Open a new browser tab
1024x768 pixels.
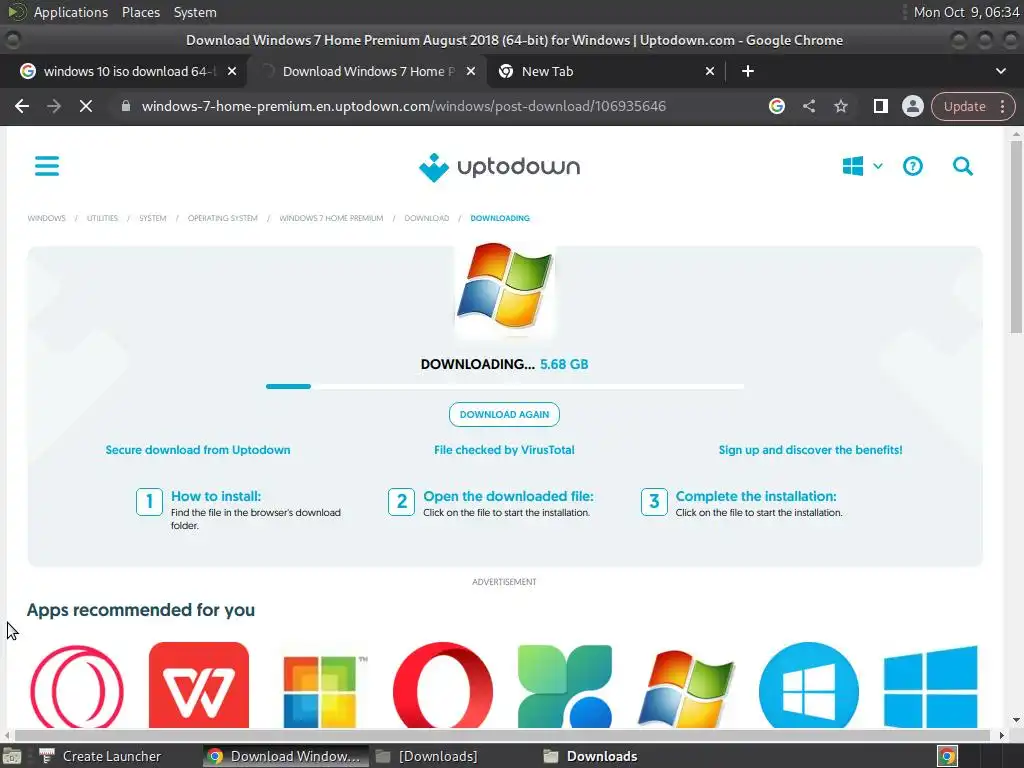pos(748,71)
